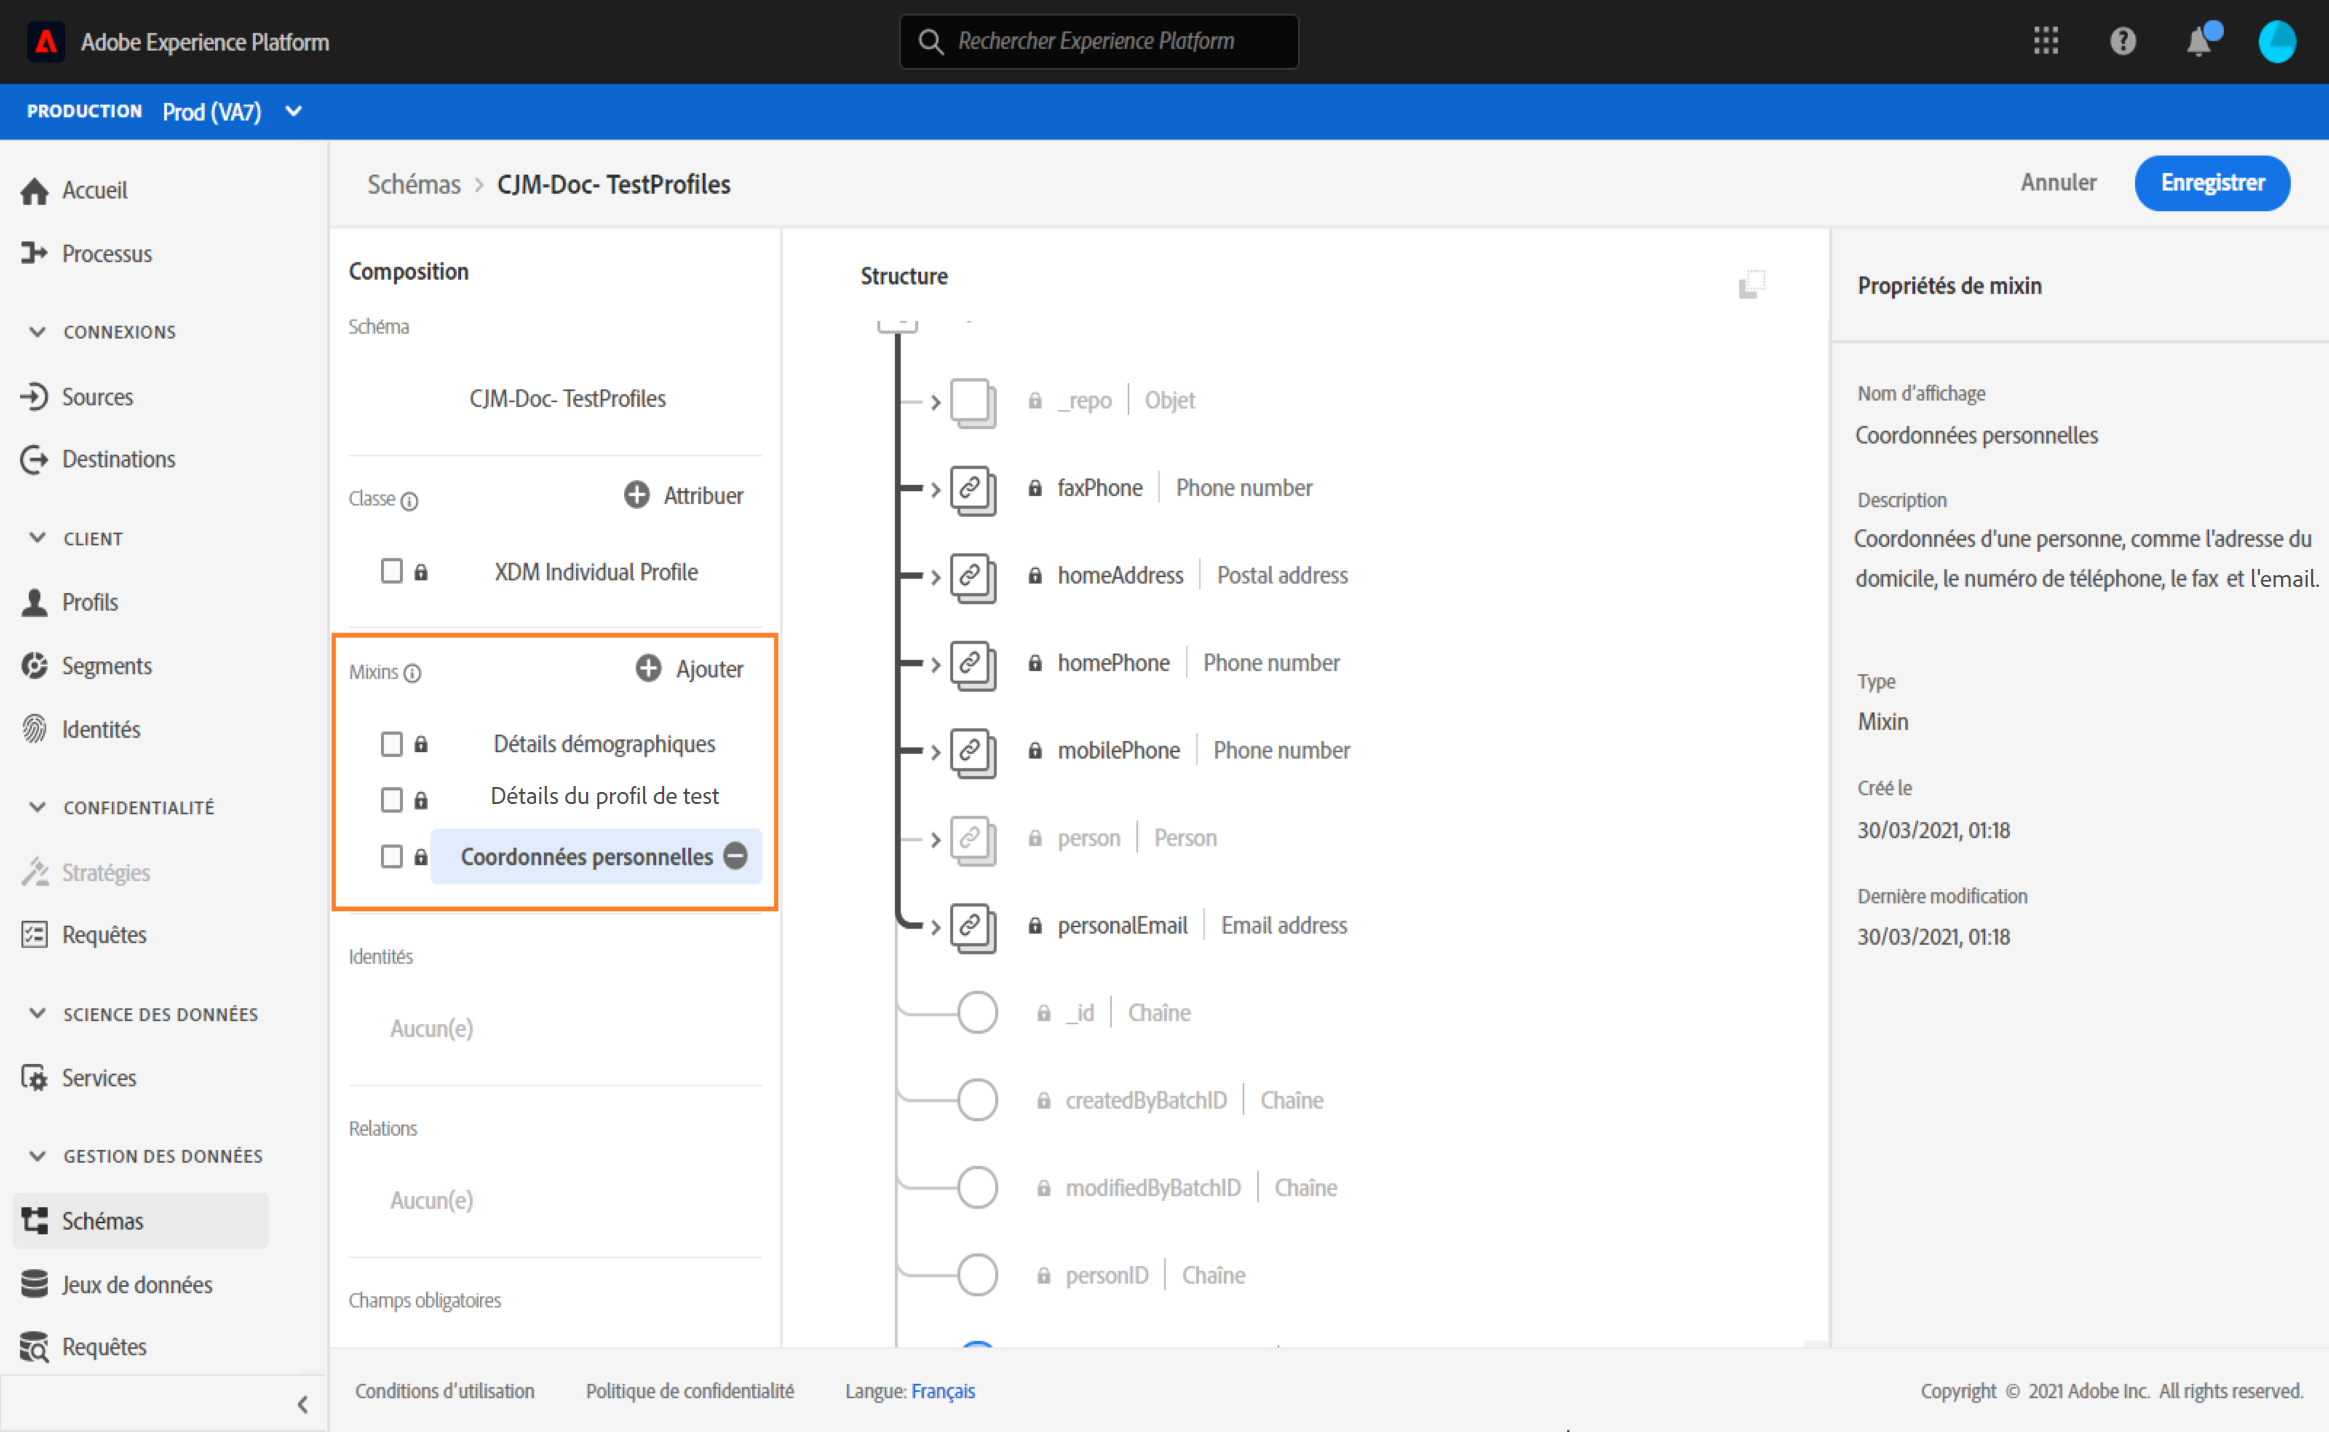Toggle the Détails du profil de test checkbox
Viewport: 2329px width, 1432px height.
tap(392, 799)
